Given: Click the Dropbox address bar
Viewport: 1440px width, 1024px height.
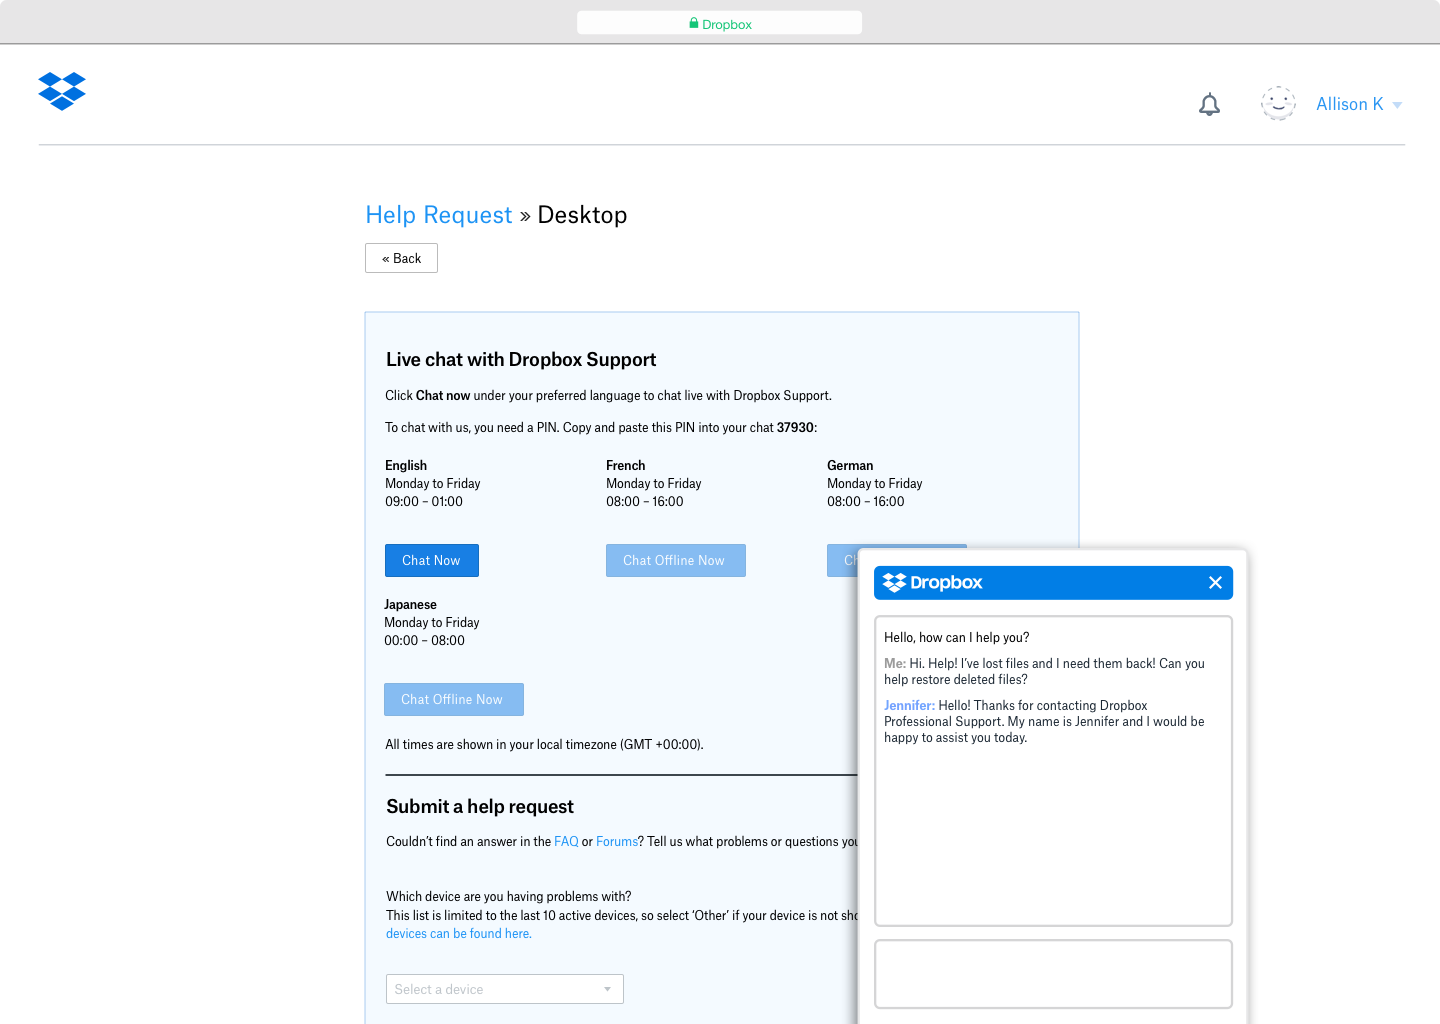Looking at the screenshot, I should 720,23.
